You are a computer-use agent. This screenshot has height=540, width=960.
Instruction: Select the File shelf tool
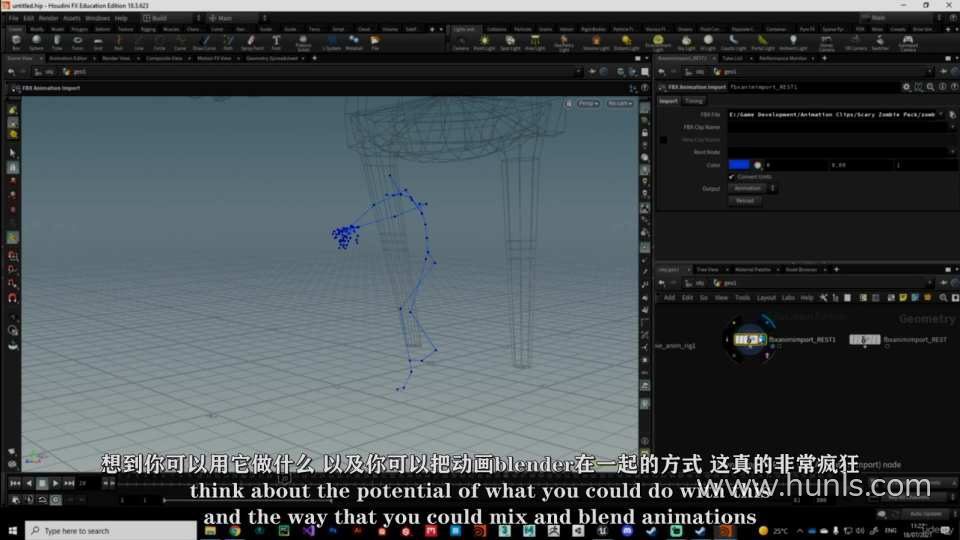tap(375, 42)
